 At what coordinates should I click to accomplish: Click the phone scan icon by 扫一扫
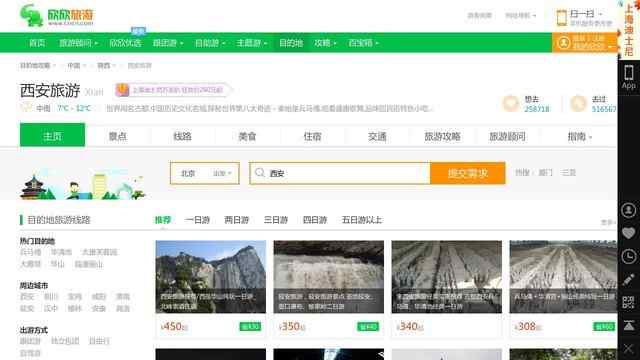tap(562, 18)
